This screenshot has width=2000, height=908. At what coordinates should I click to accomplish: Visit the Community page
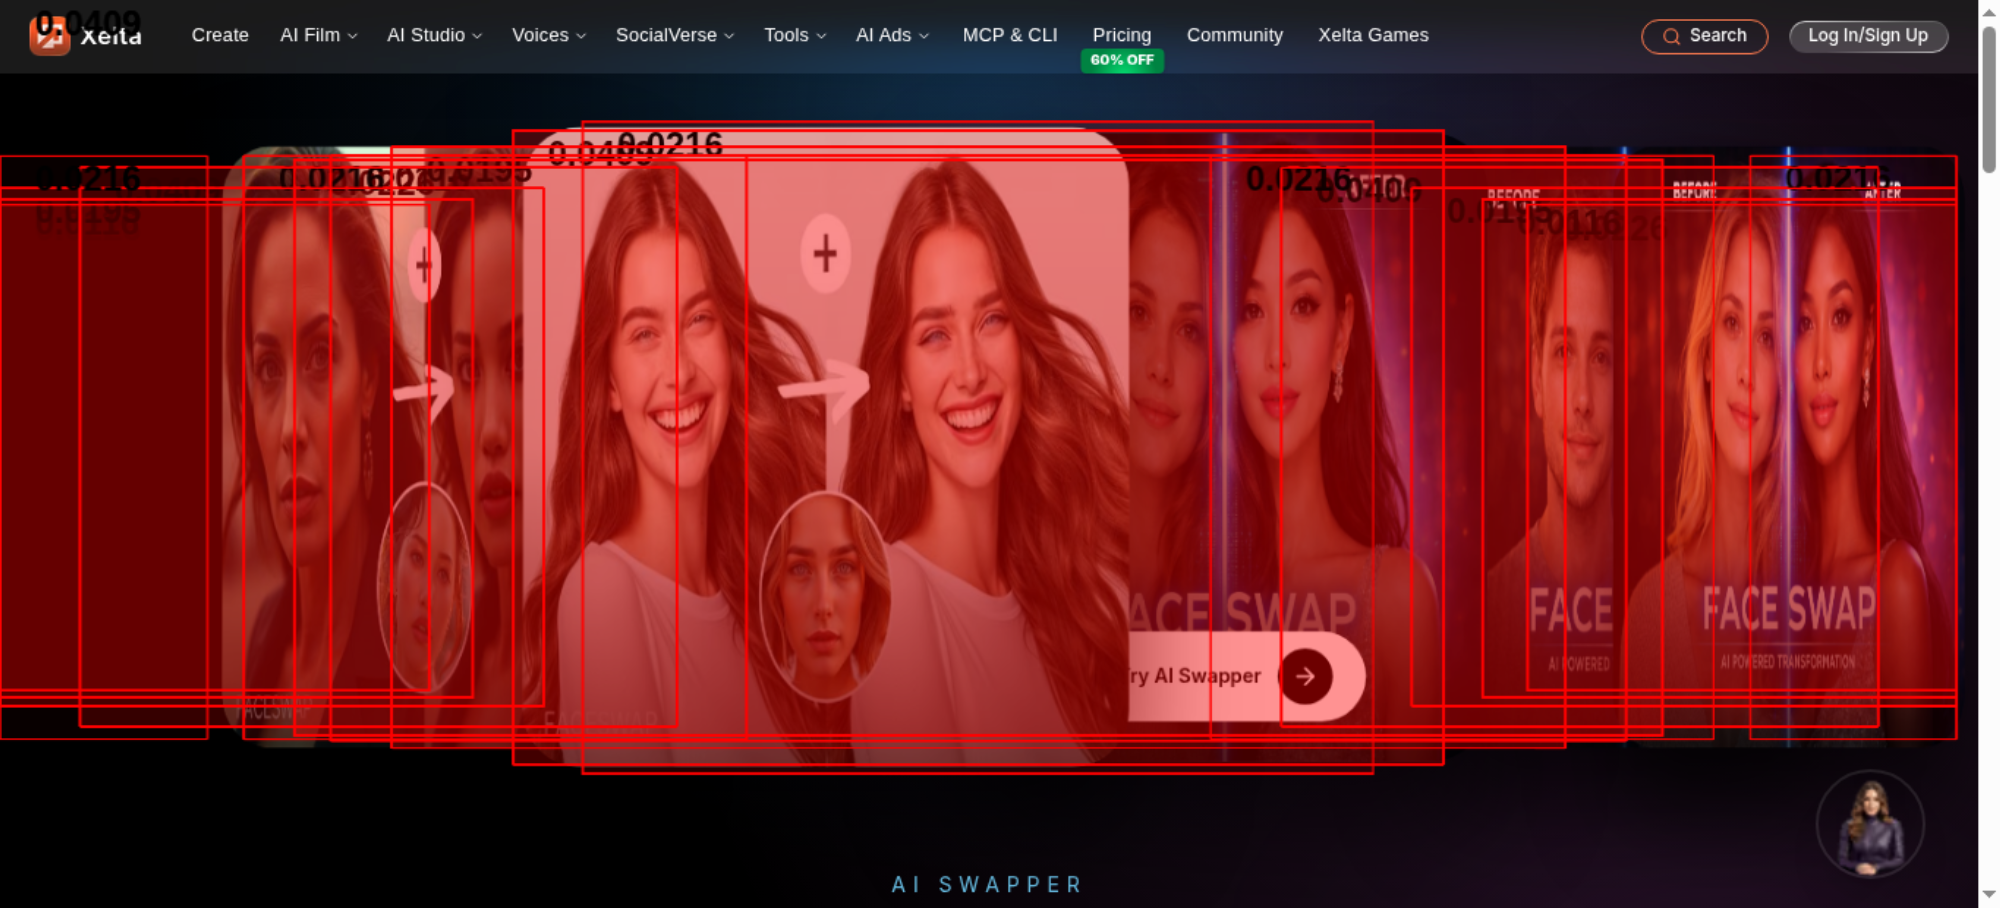(1235, 35)
